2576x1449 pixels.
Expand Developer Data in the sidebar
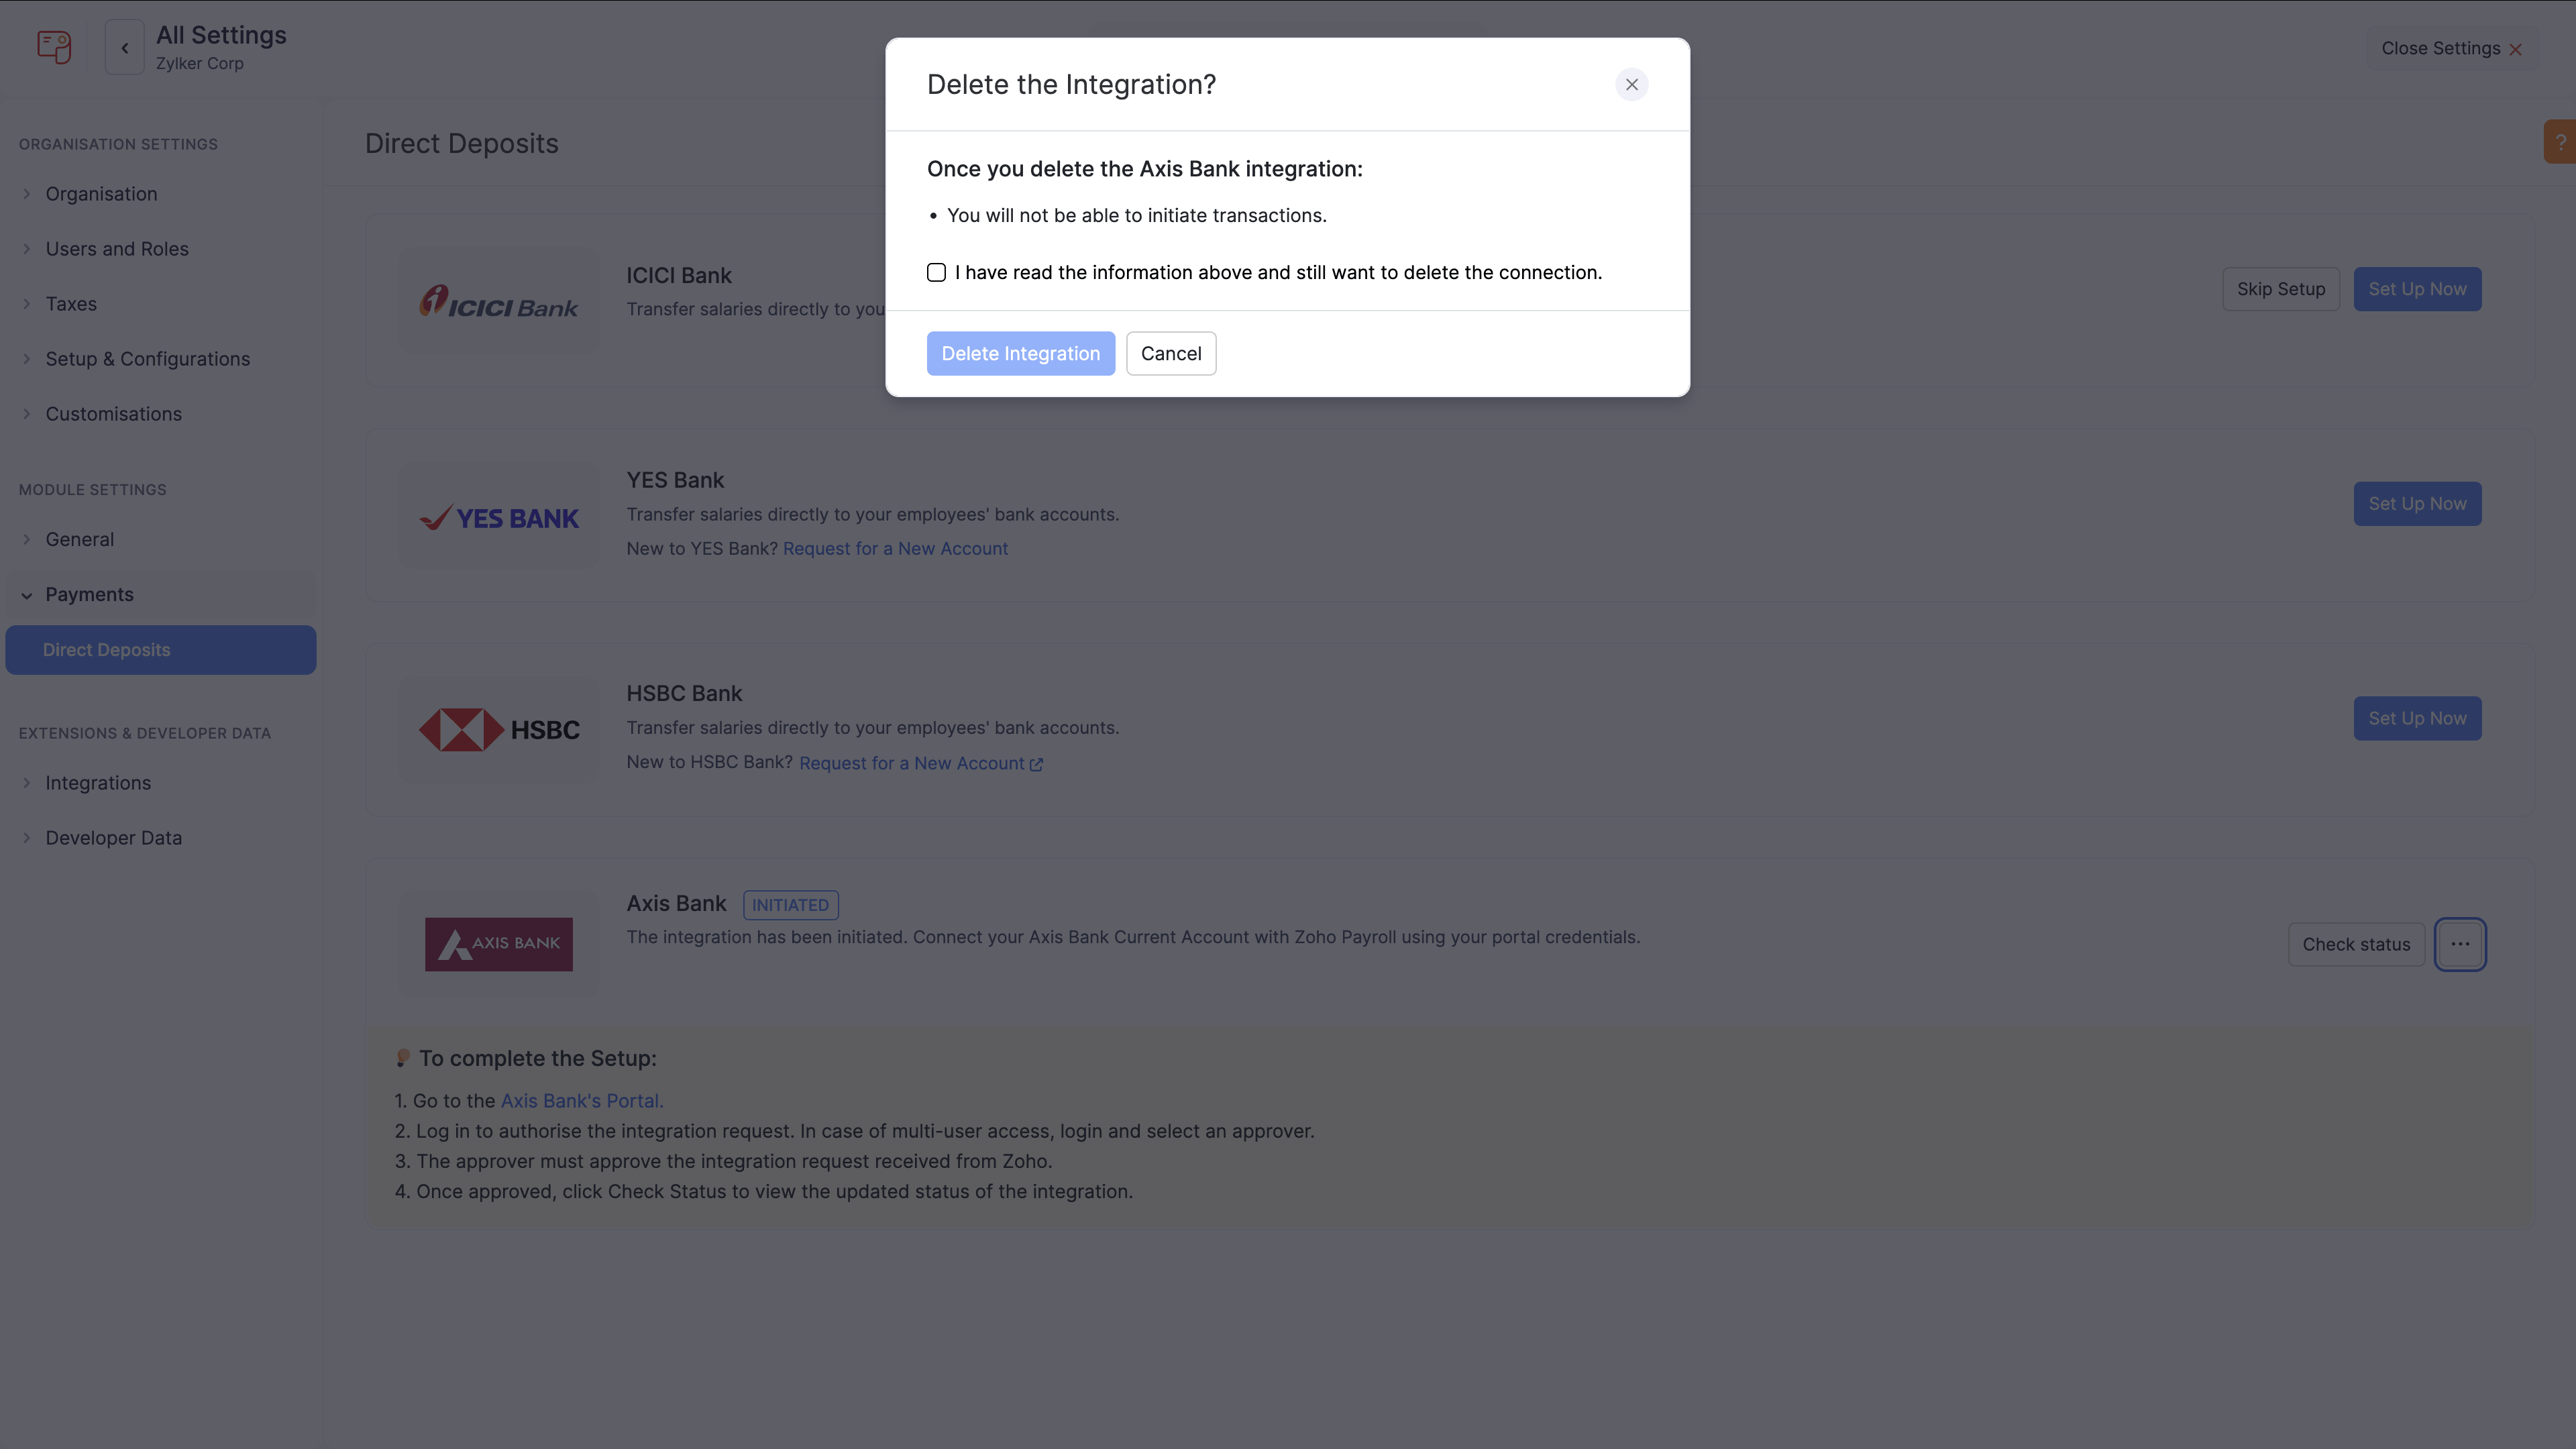point(113,837)
